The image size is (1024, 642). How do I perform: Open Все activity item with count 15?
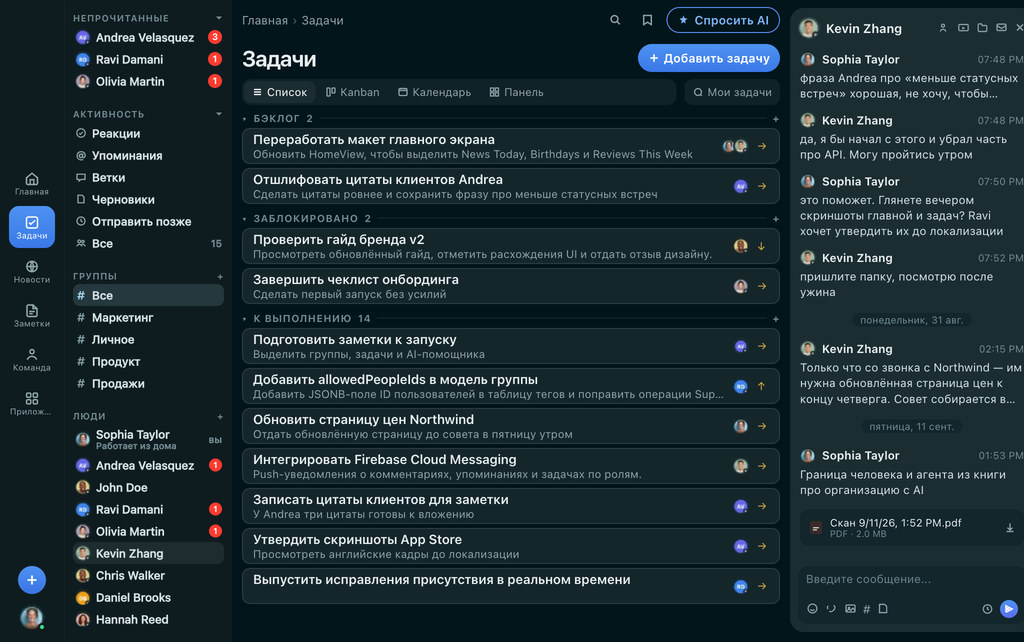click(x=148, y=244)
